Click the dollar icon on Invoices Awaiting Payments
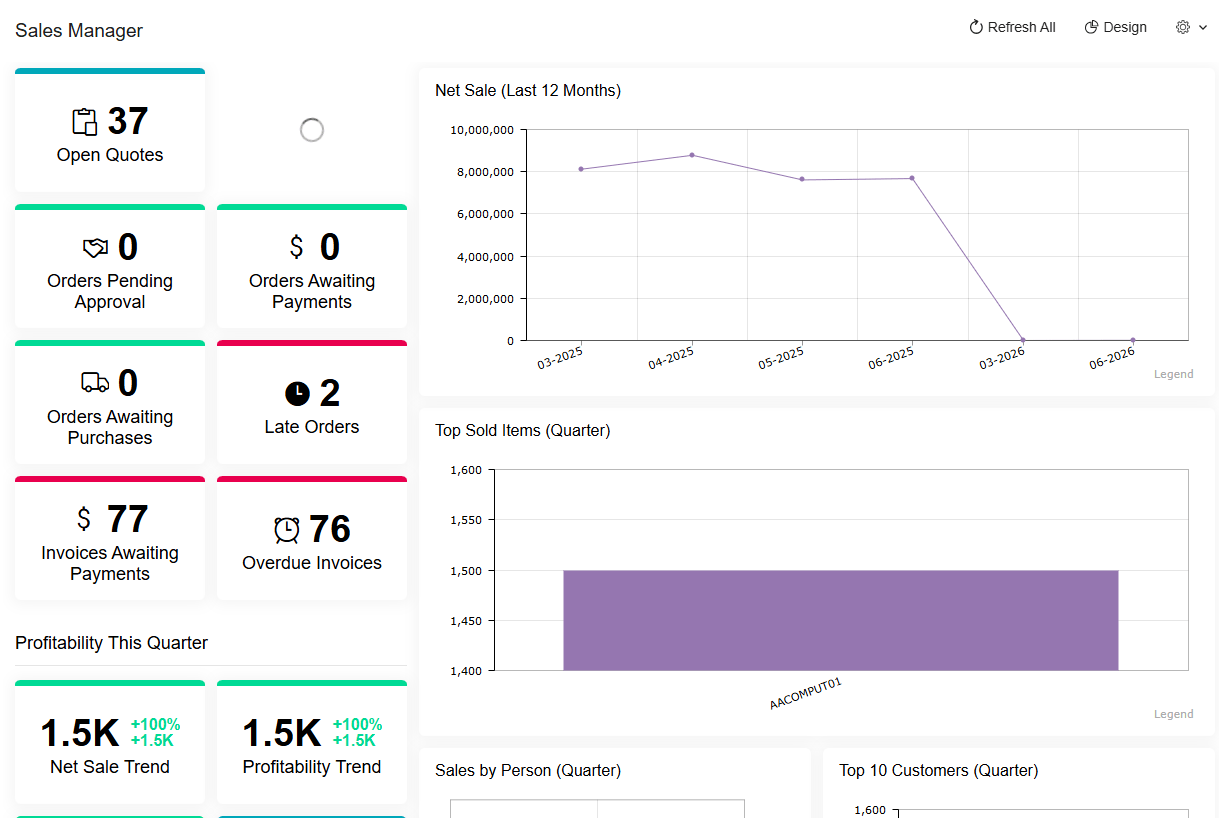 point(84,519)
